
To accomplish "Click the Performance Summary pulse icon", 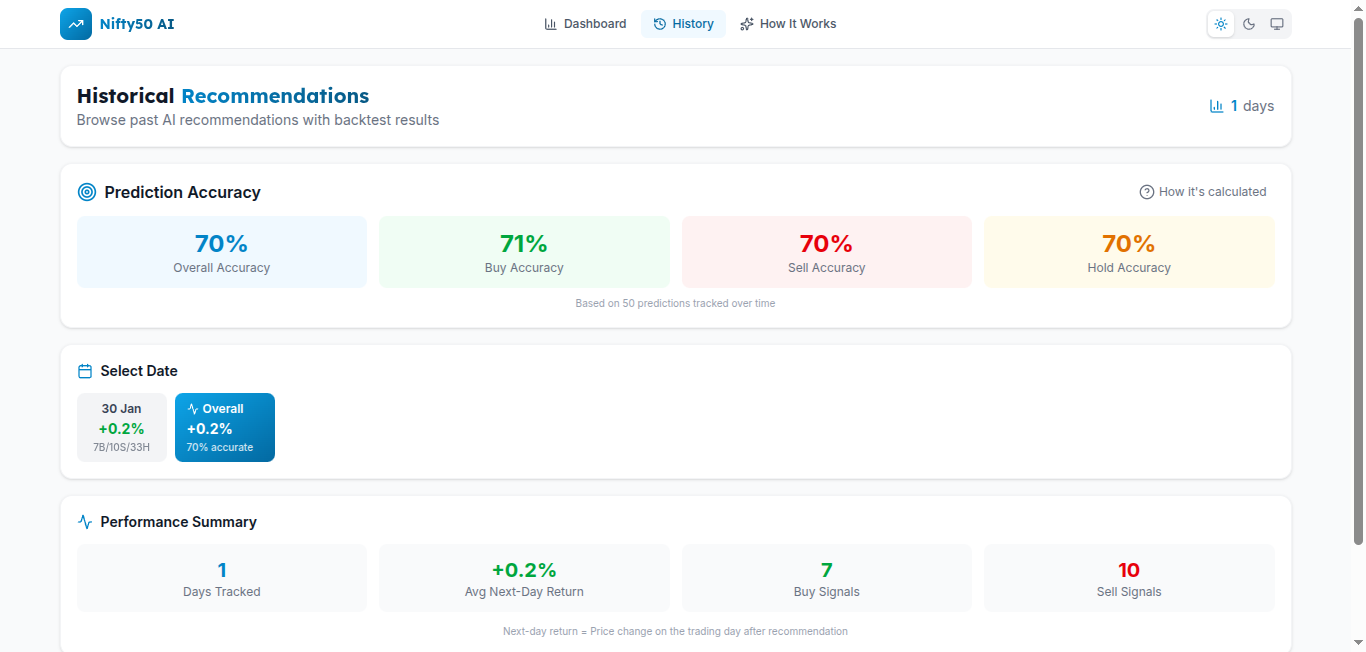I will click(x=85, y=522).
